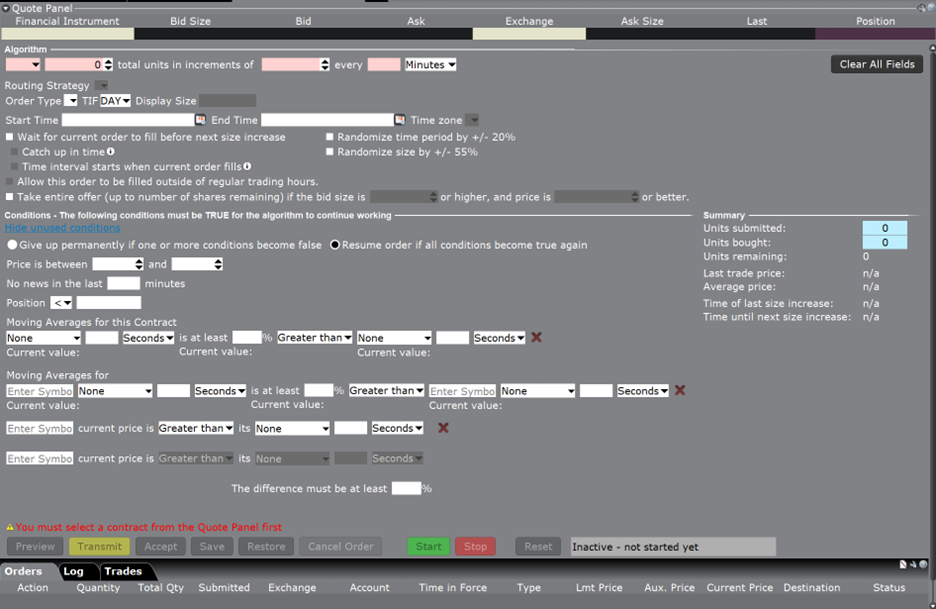Click the Preview button

coord(35,546)
